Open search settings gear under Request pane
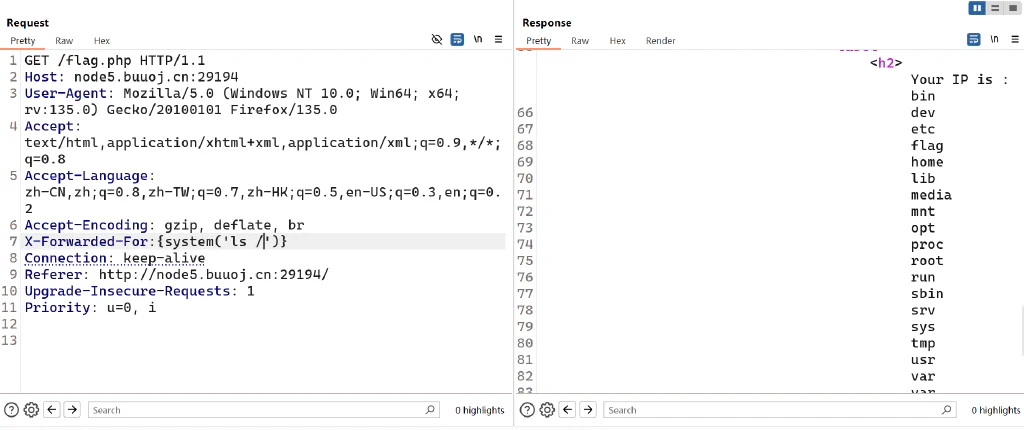This screenshot has width=1024, height=430. (31, 410)
